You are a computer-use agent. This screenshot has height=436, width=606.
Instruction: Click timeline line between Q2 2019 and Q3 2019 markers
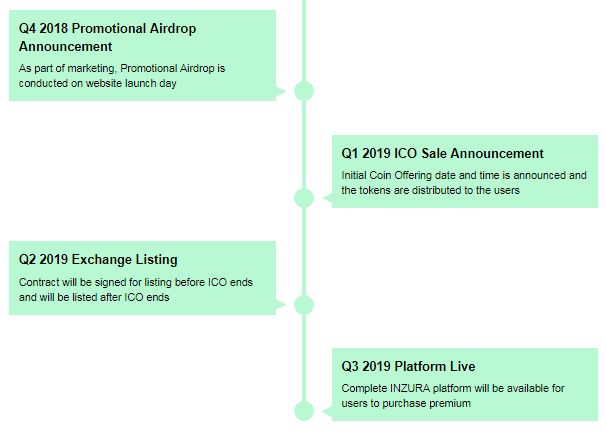click(304, 358)
